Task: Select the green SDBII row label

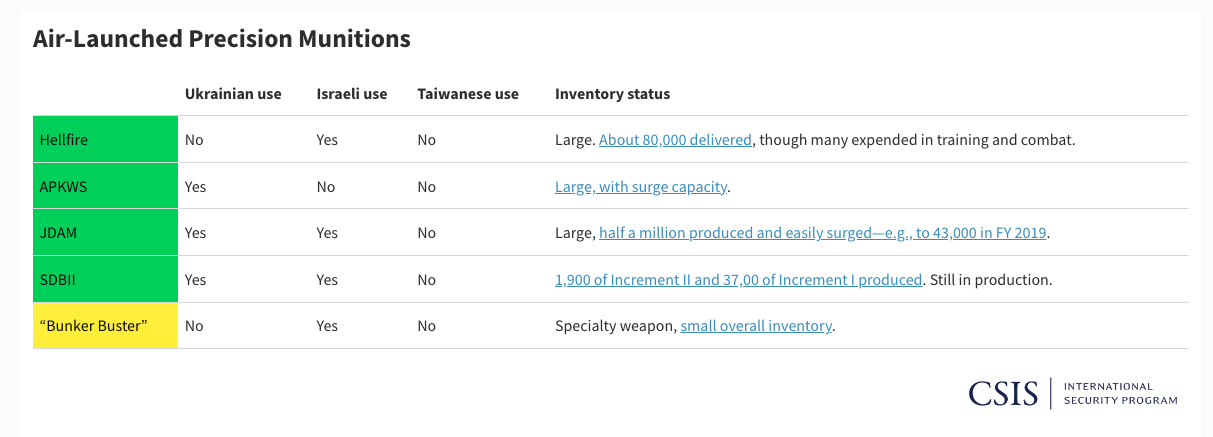Action: (105, 280)
